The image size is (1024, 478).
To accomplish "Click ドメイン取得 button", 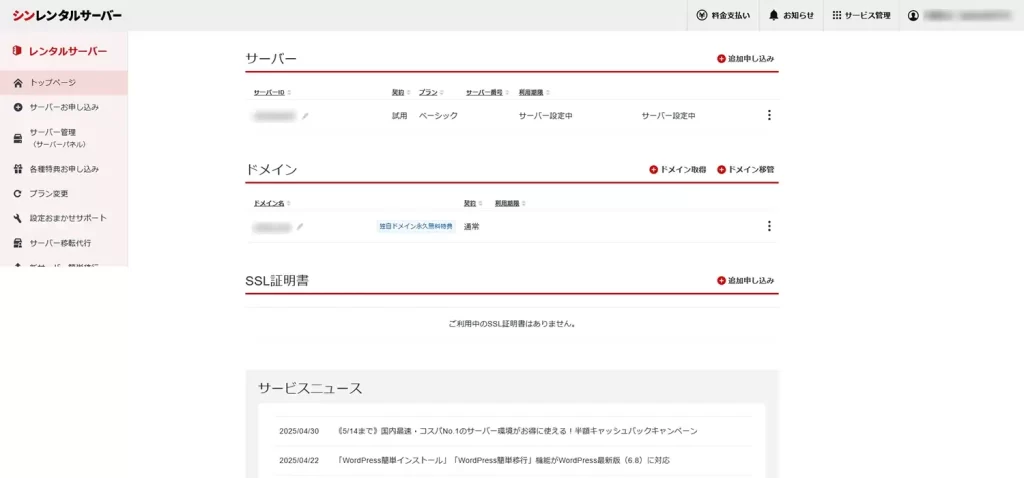I will (x=677, y=170).
